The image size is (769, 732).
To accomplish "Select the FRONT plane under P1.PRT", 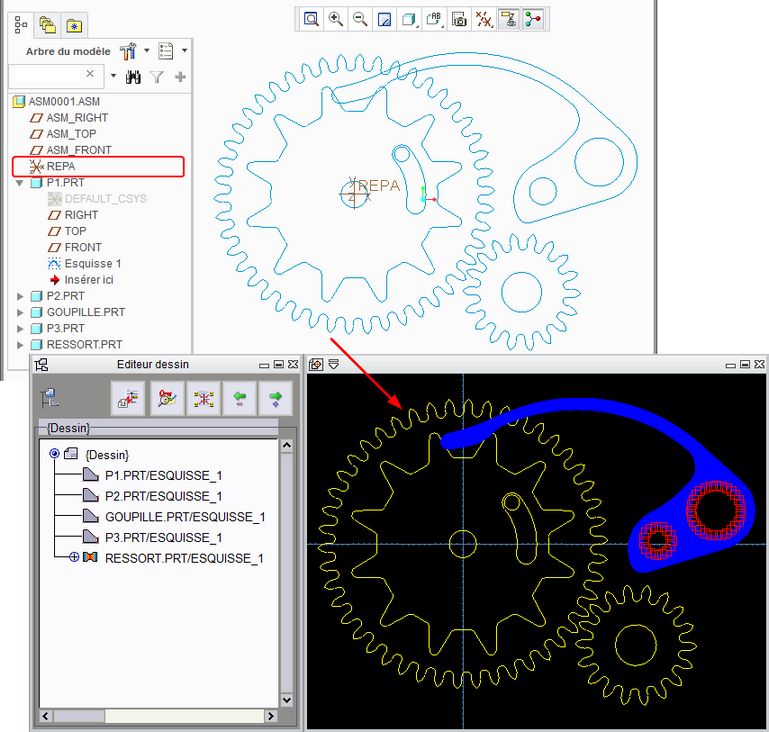I will pyautogui.click(x=83, y=247).
